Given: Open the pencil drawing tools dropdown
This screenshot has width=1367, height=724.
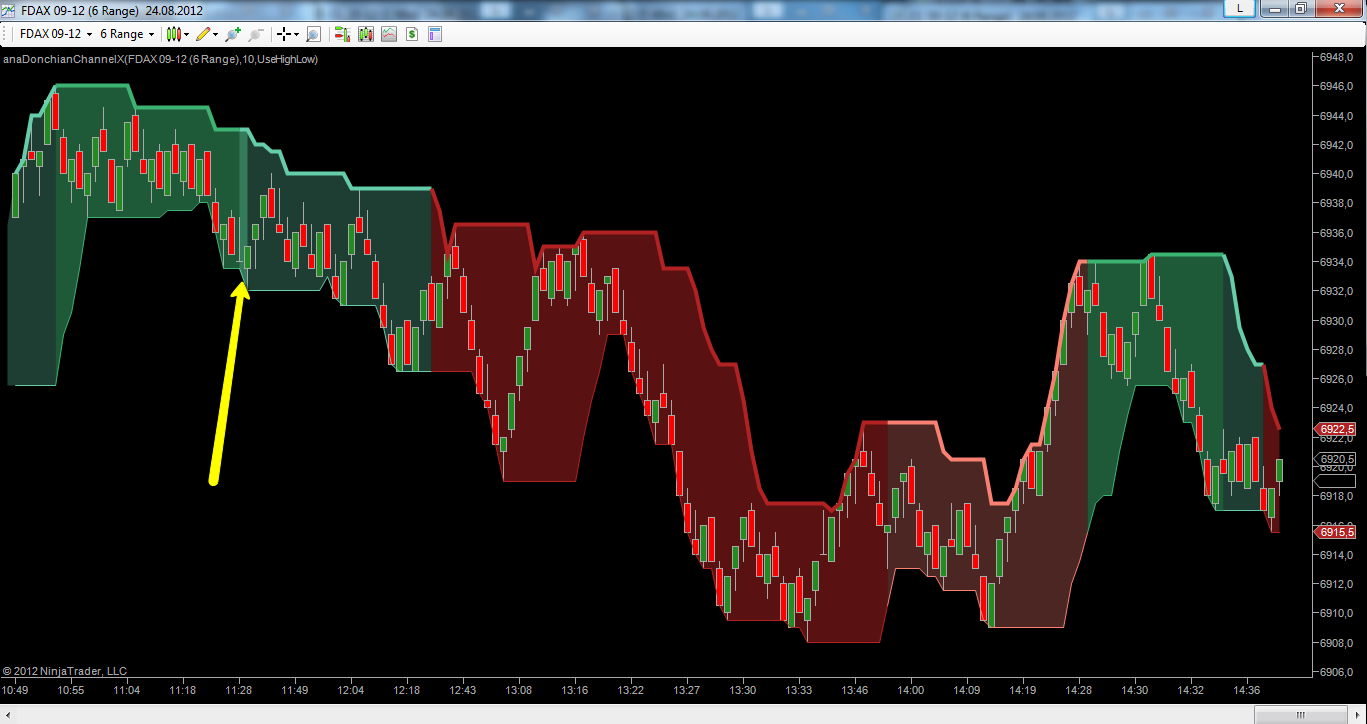Looking at the screenshot, I should 207,34.
